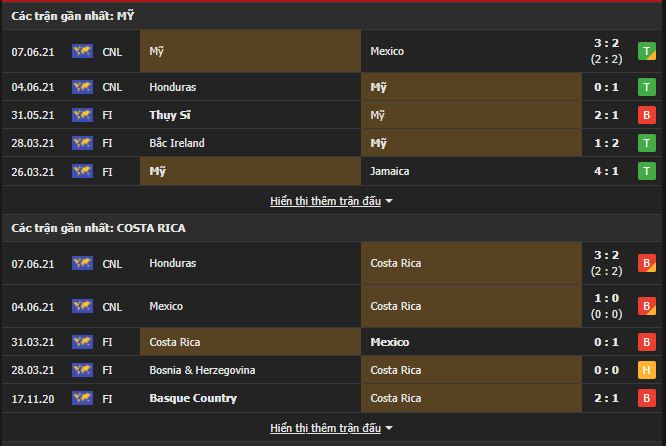
Task: Open the Bosnia & Herzegovina team link
Action: tap(202, 370)
